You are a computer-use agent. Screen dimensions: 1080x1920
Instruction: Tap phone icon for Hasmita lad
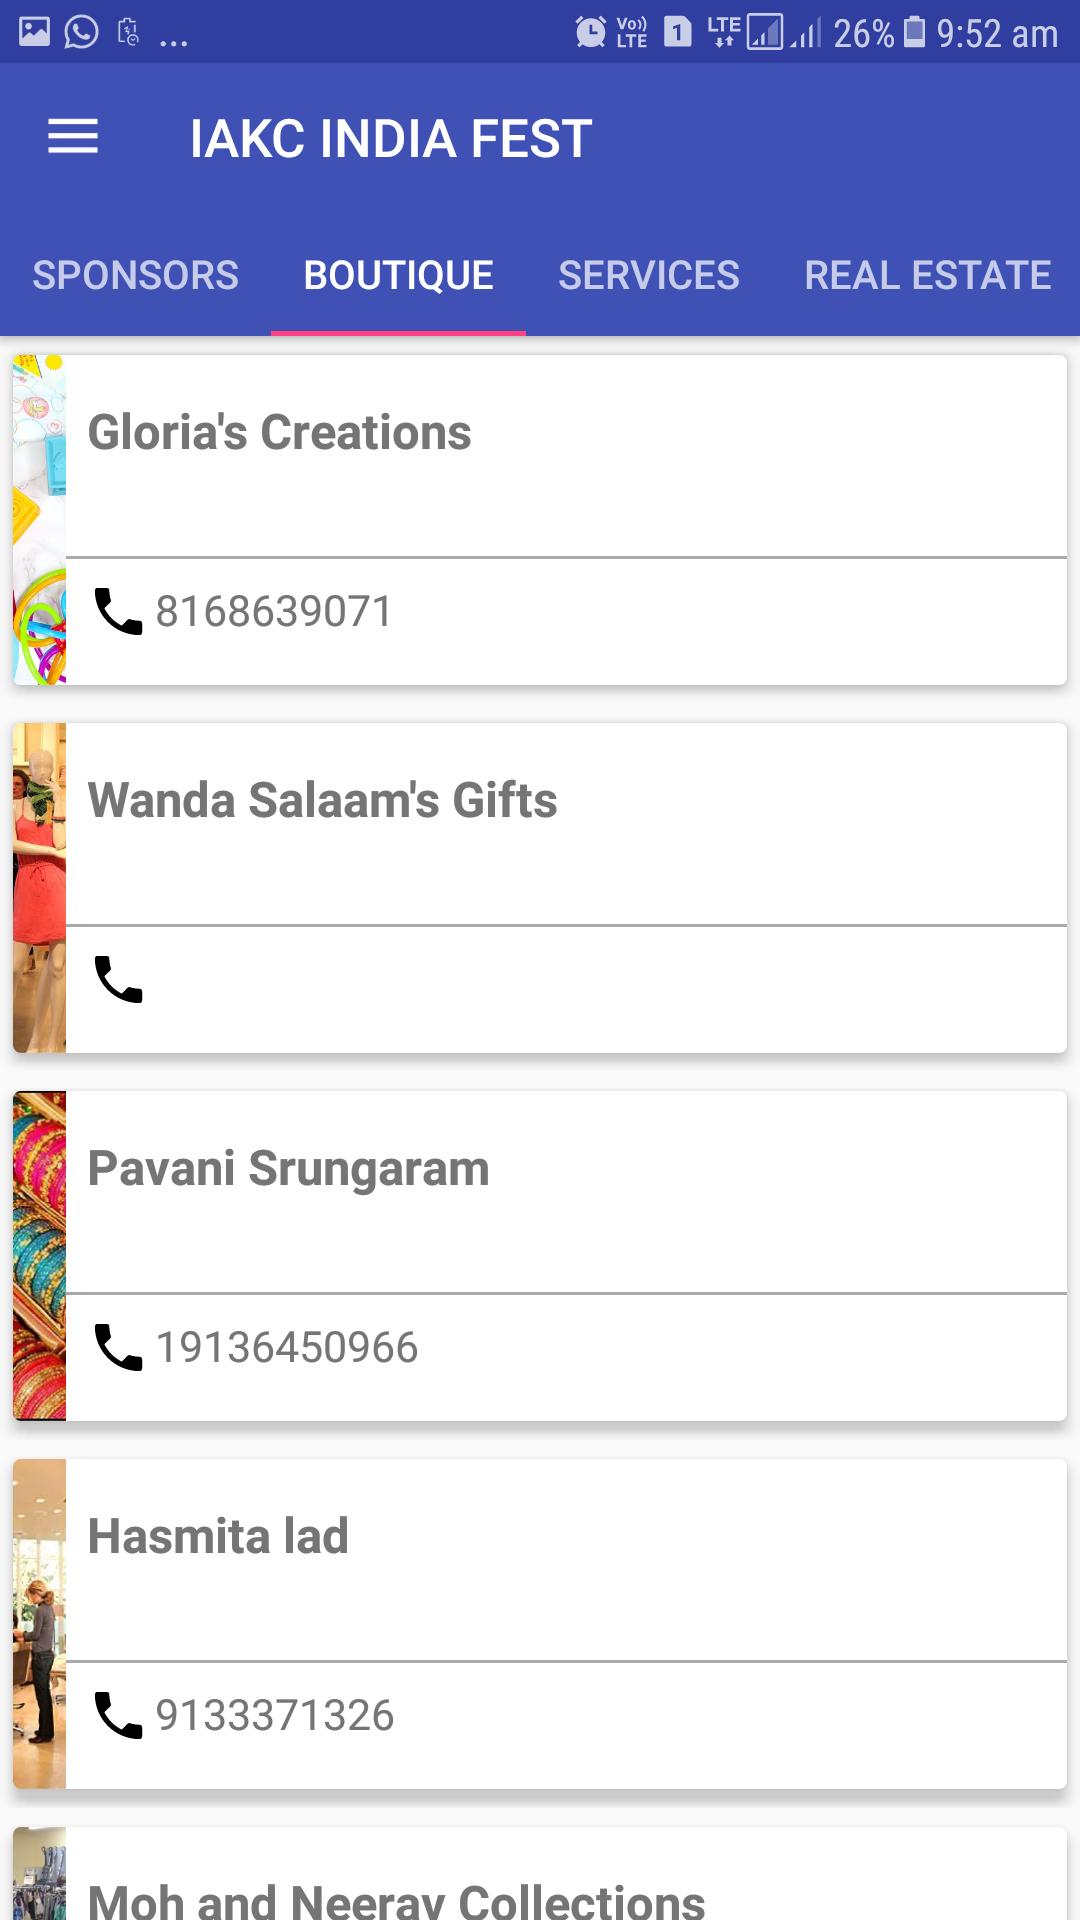click(118, 1715)
